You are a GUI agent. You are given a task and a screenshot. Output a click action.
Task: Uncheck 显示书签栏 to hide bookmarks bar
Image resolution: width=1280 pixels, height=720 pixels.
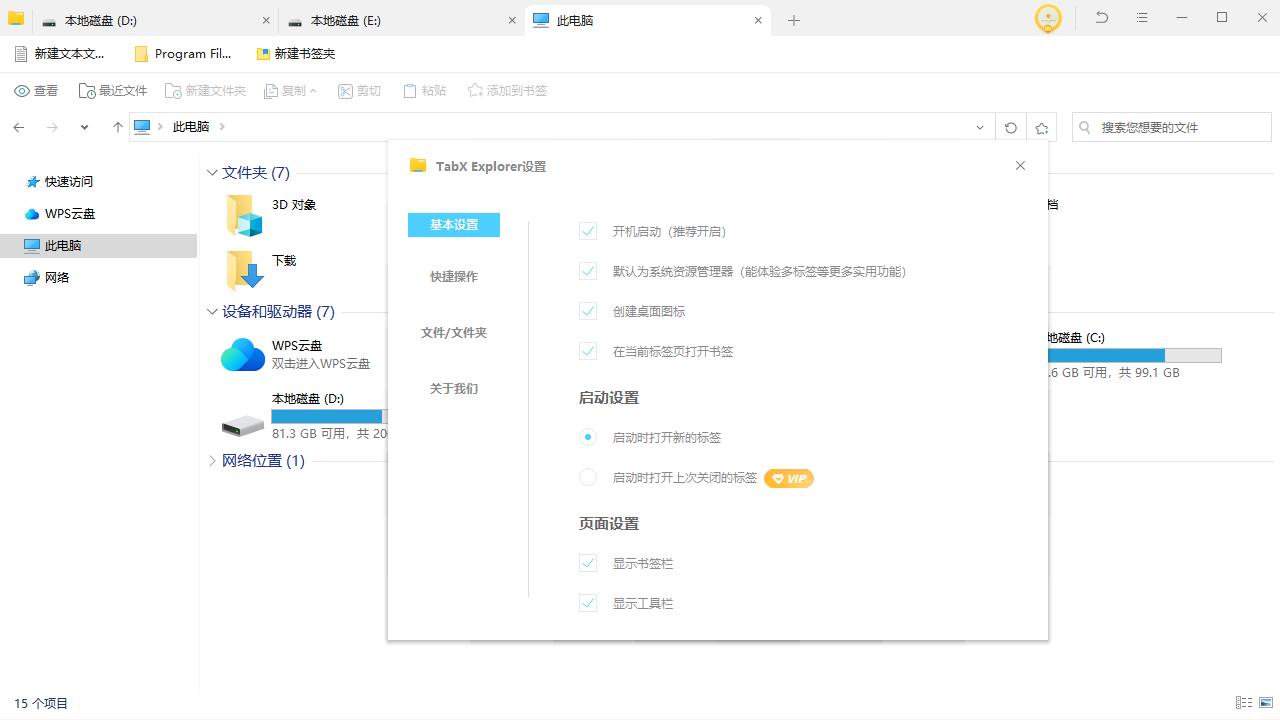tap(588, 563)
